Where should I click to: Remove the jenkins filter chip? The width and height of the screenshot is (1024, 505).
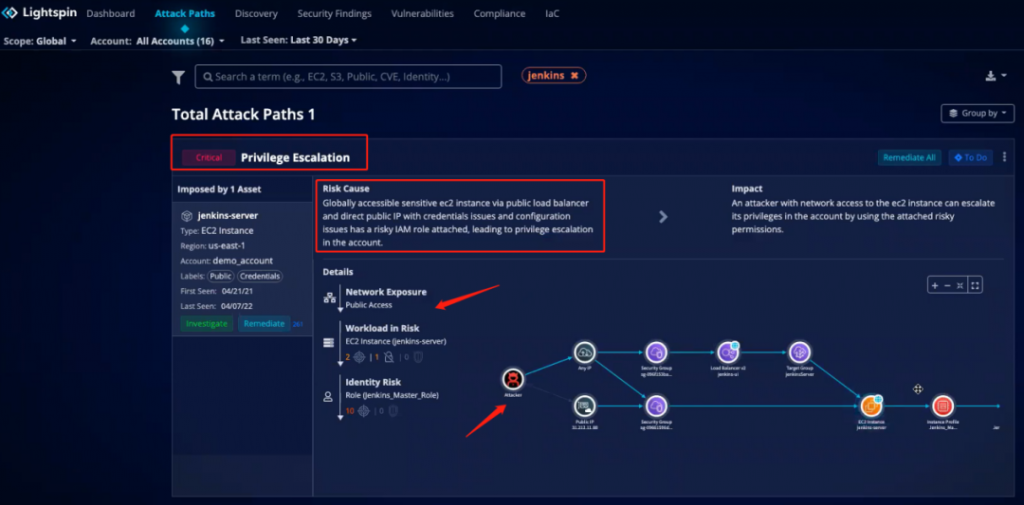click(x=575, y=76)
